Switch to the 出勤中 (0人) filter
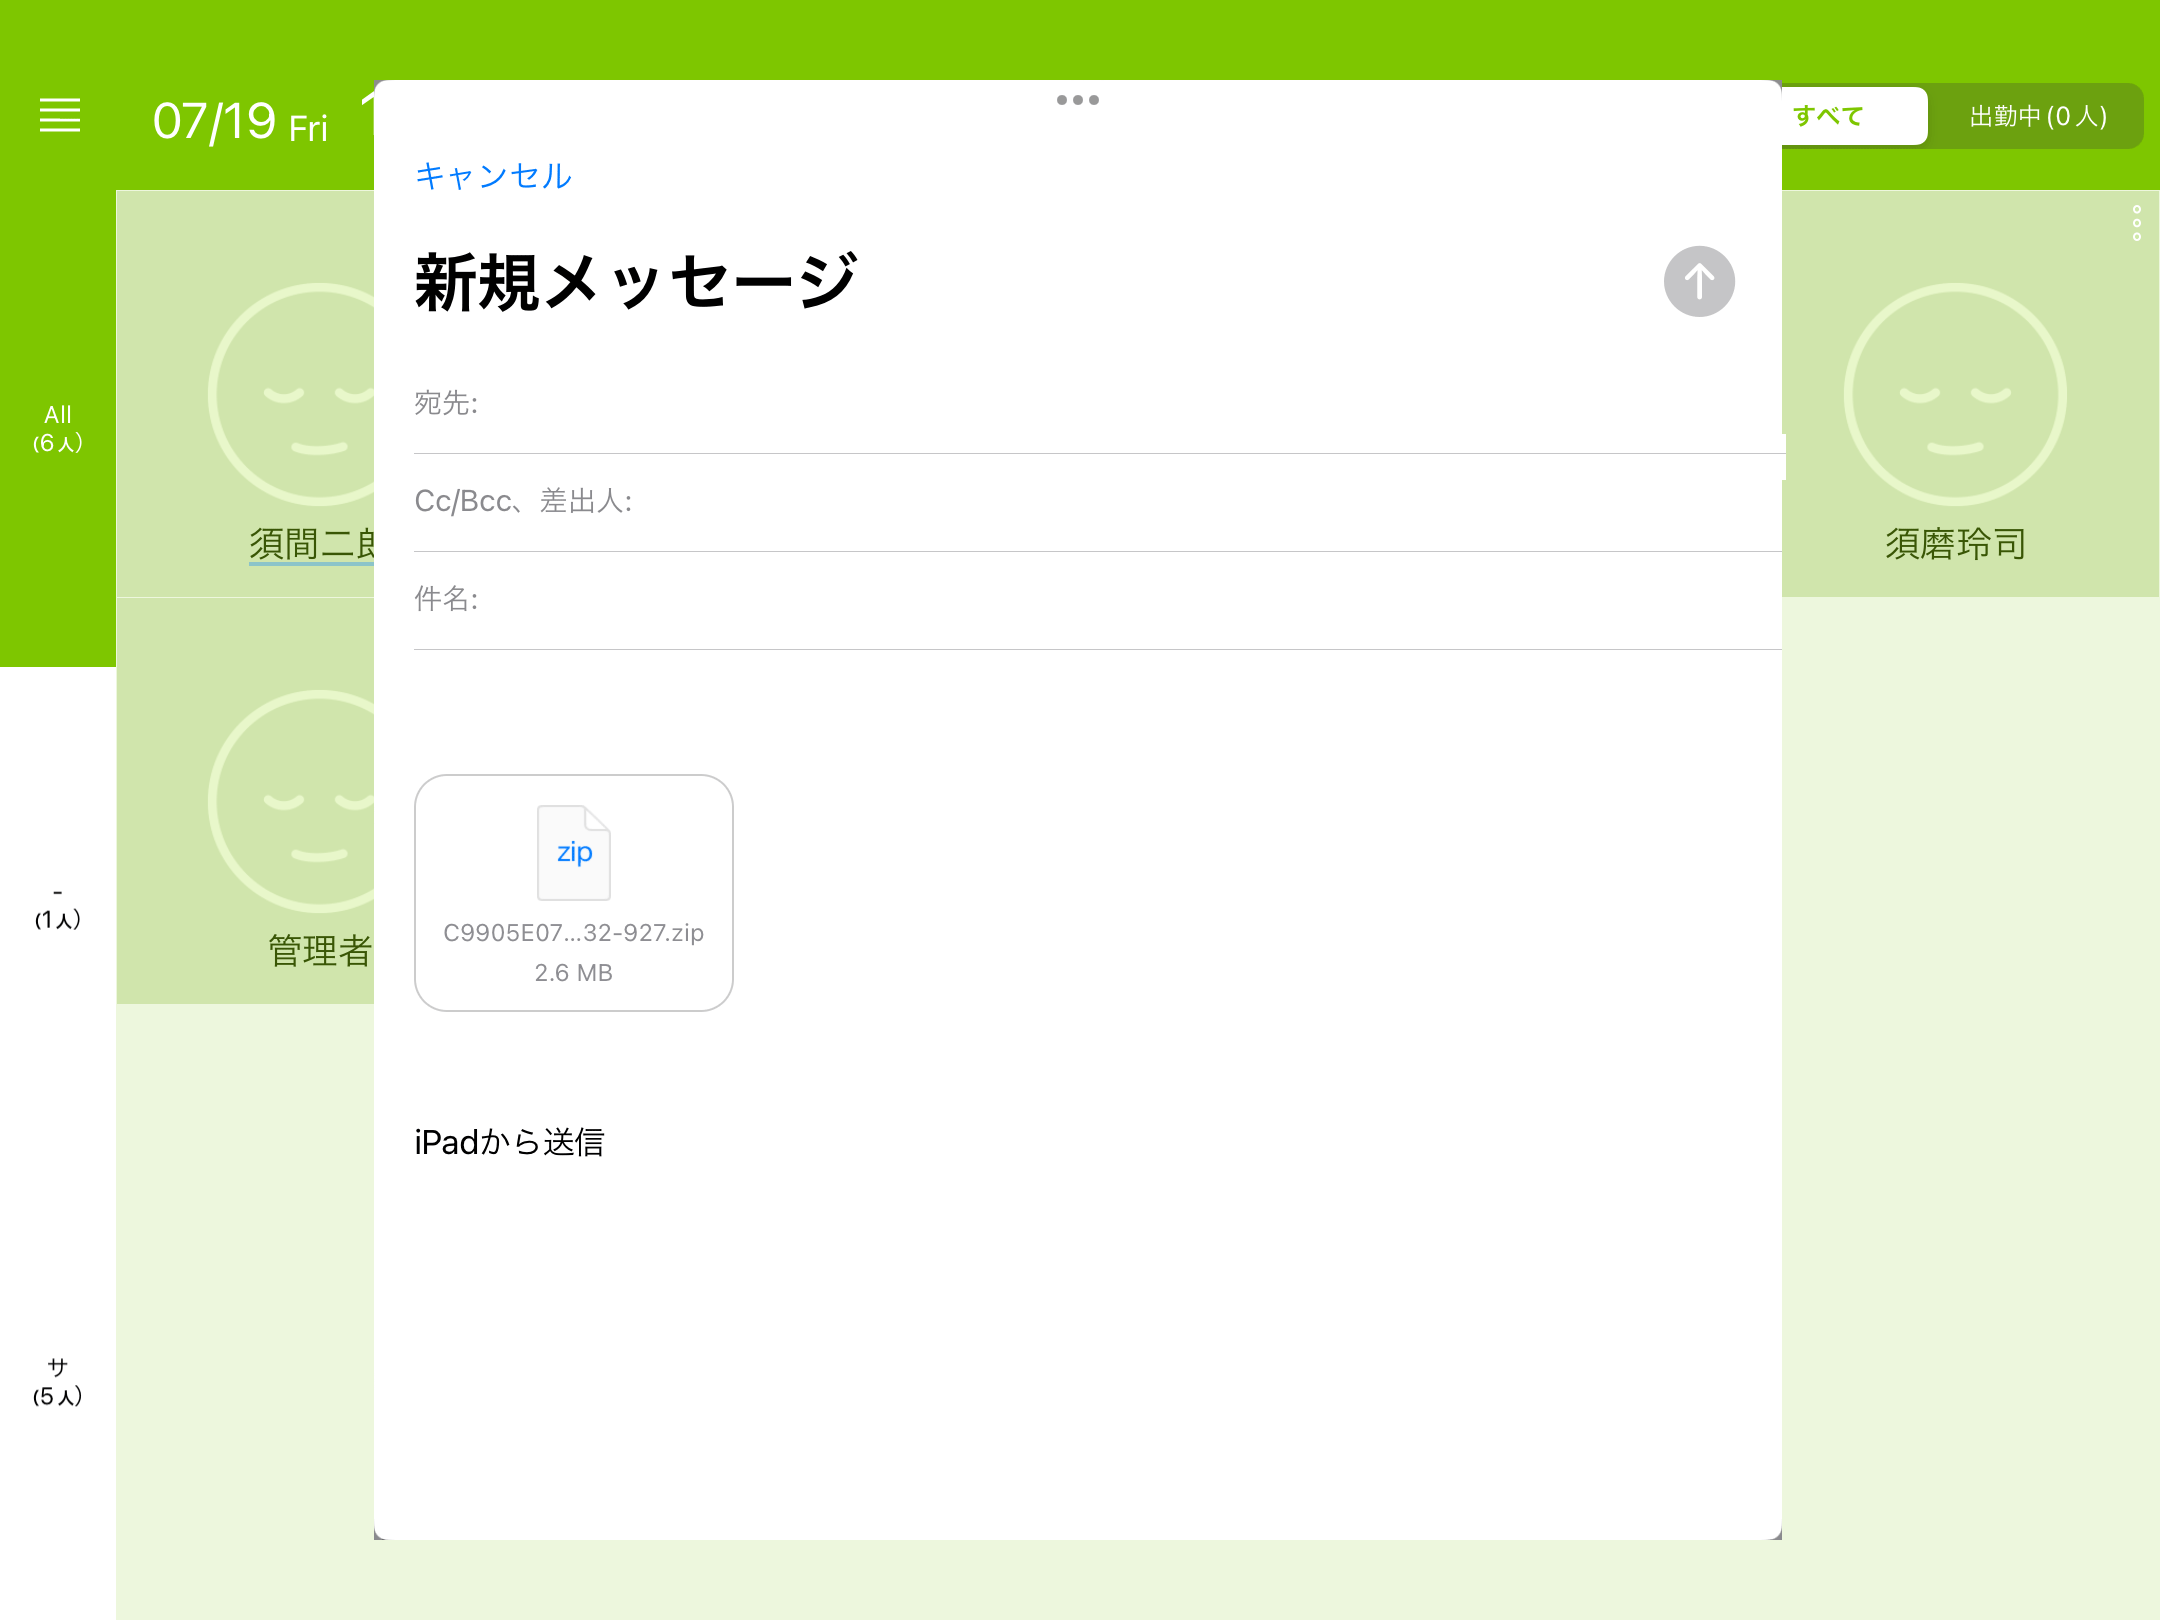Viewport: 2160px width, 1620px height. [x=2037, y=115]
